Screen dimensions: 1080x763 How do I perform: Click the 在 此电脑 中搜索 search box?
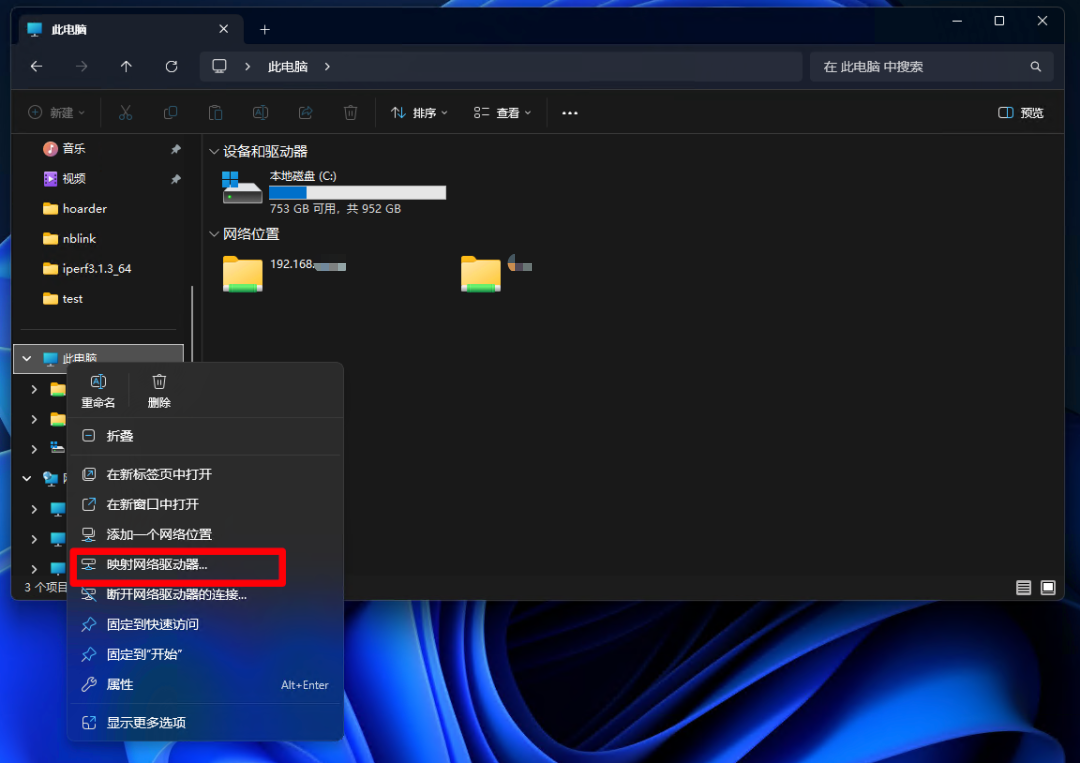[931, 67]
